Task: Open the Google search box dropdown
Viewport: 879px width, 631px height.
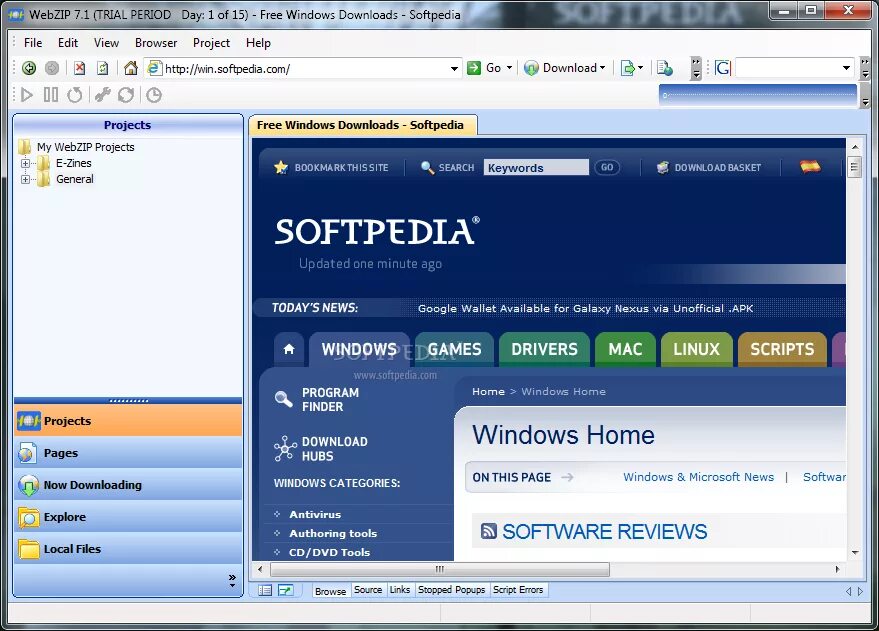Action: click(846, 68)
